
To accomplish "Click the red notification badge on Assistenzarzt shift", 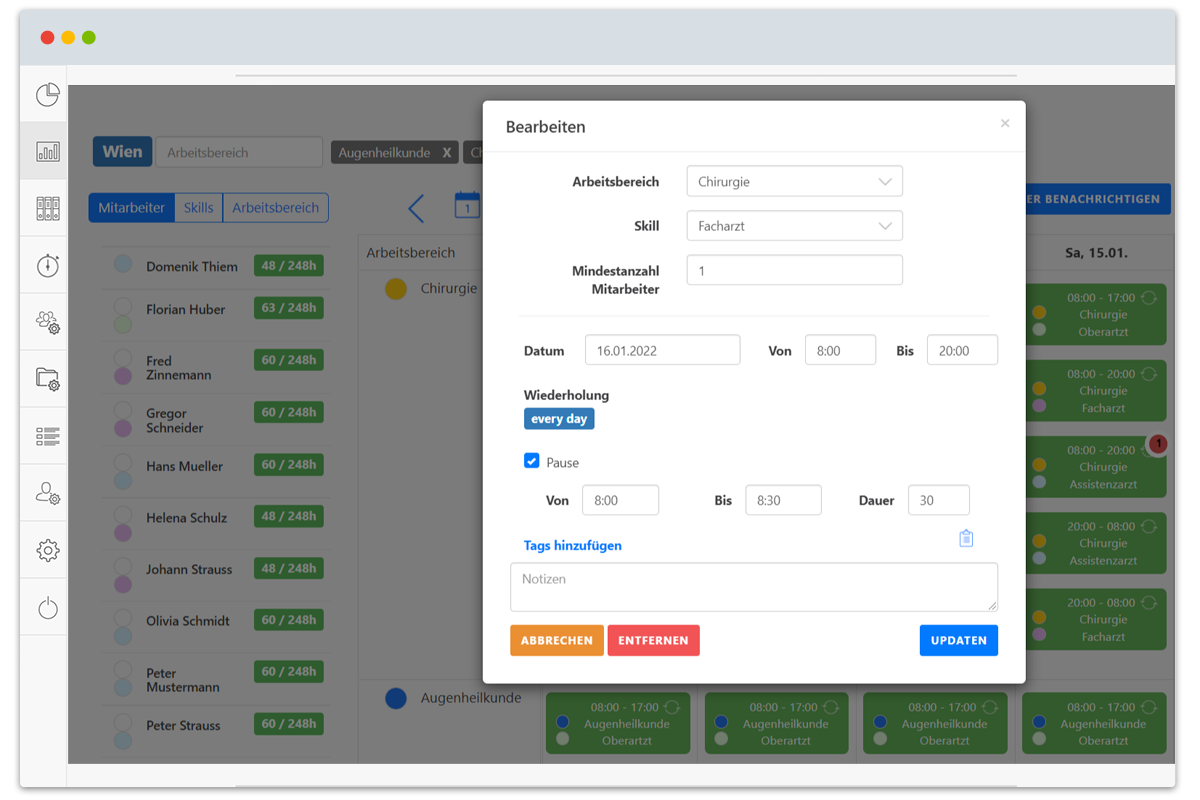I will [1158, 443].
